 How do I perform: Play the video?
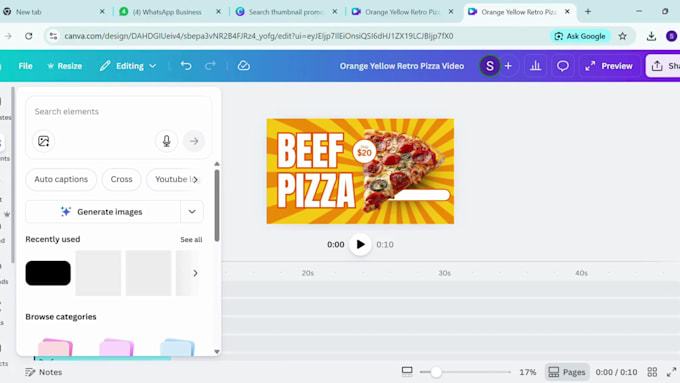pyautogui.click(x=360, y=245)
